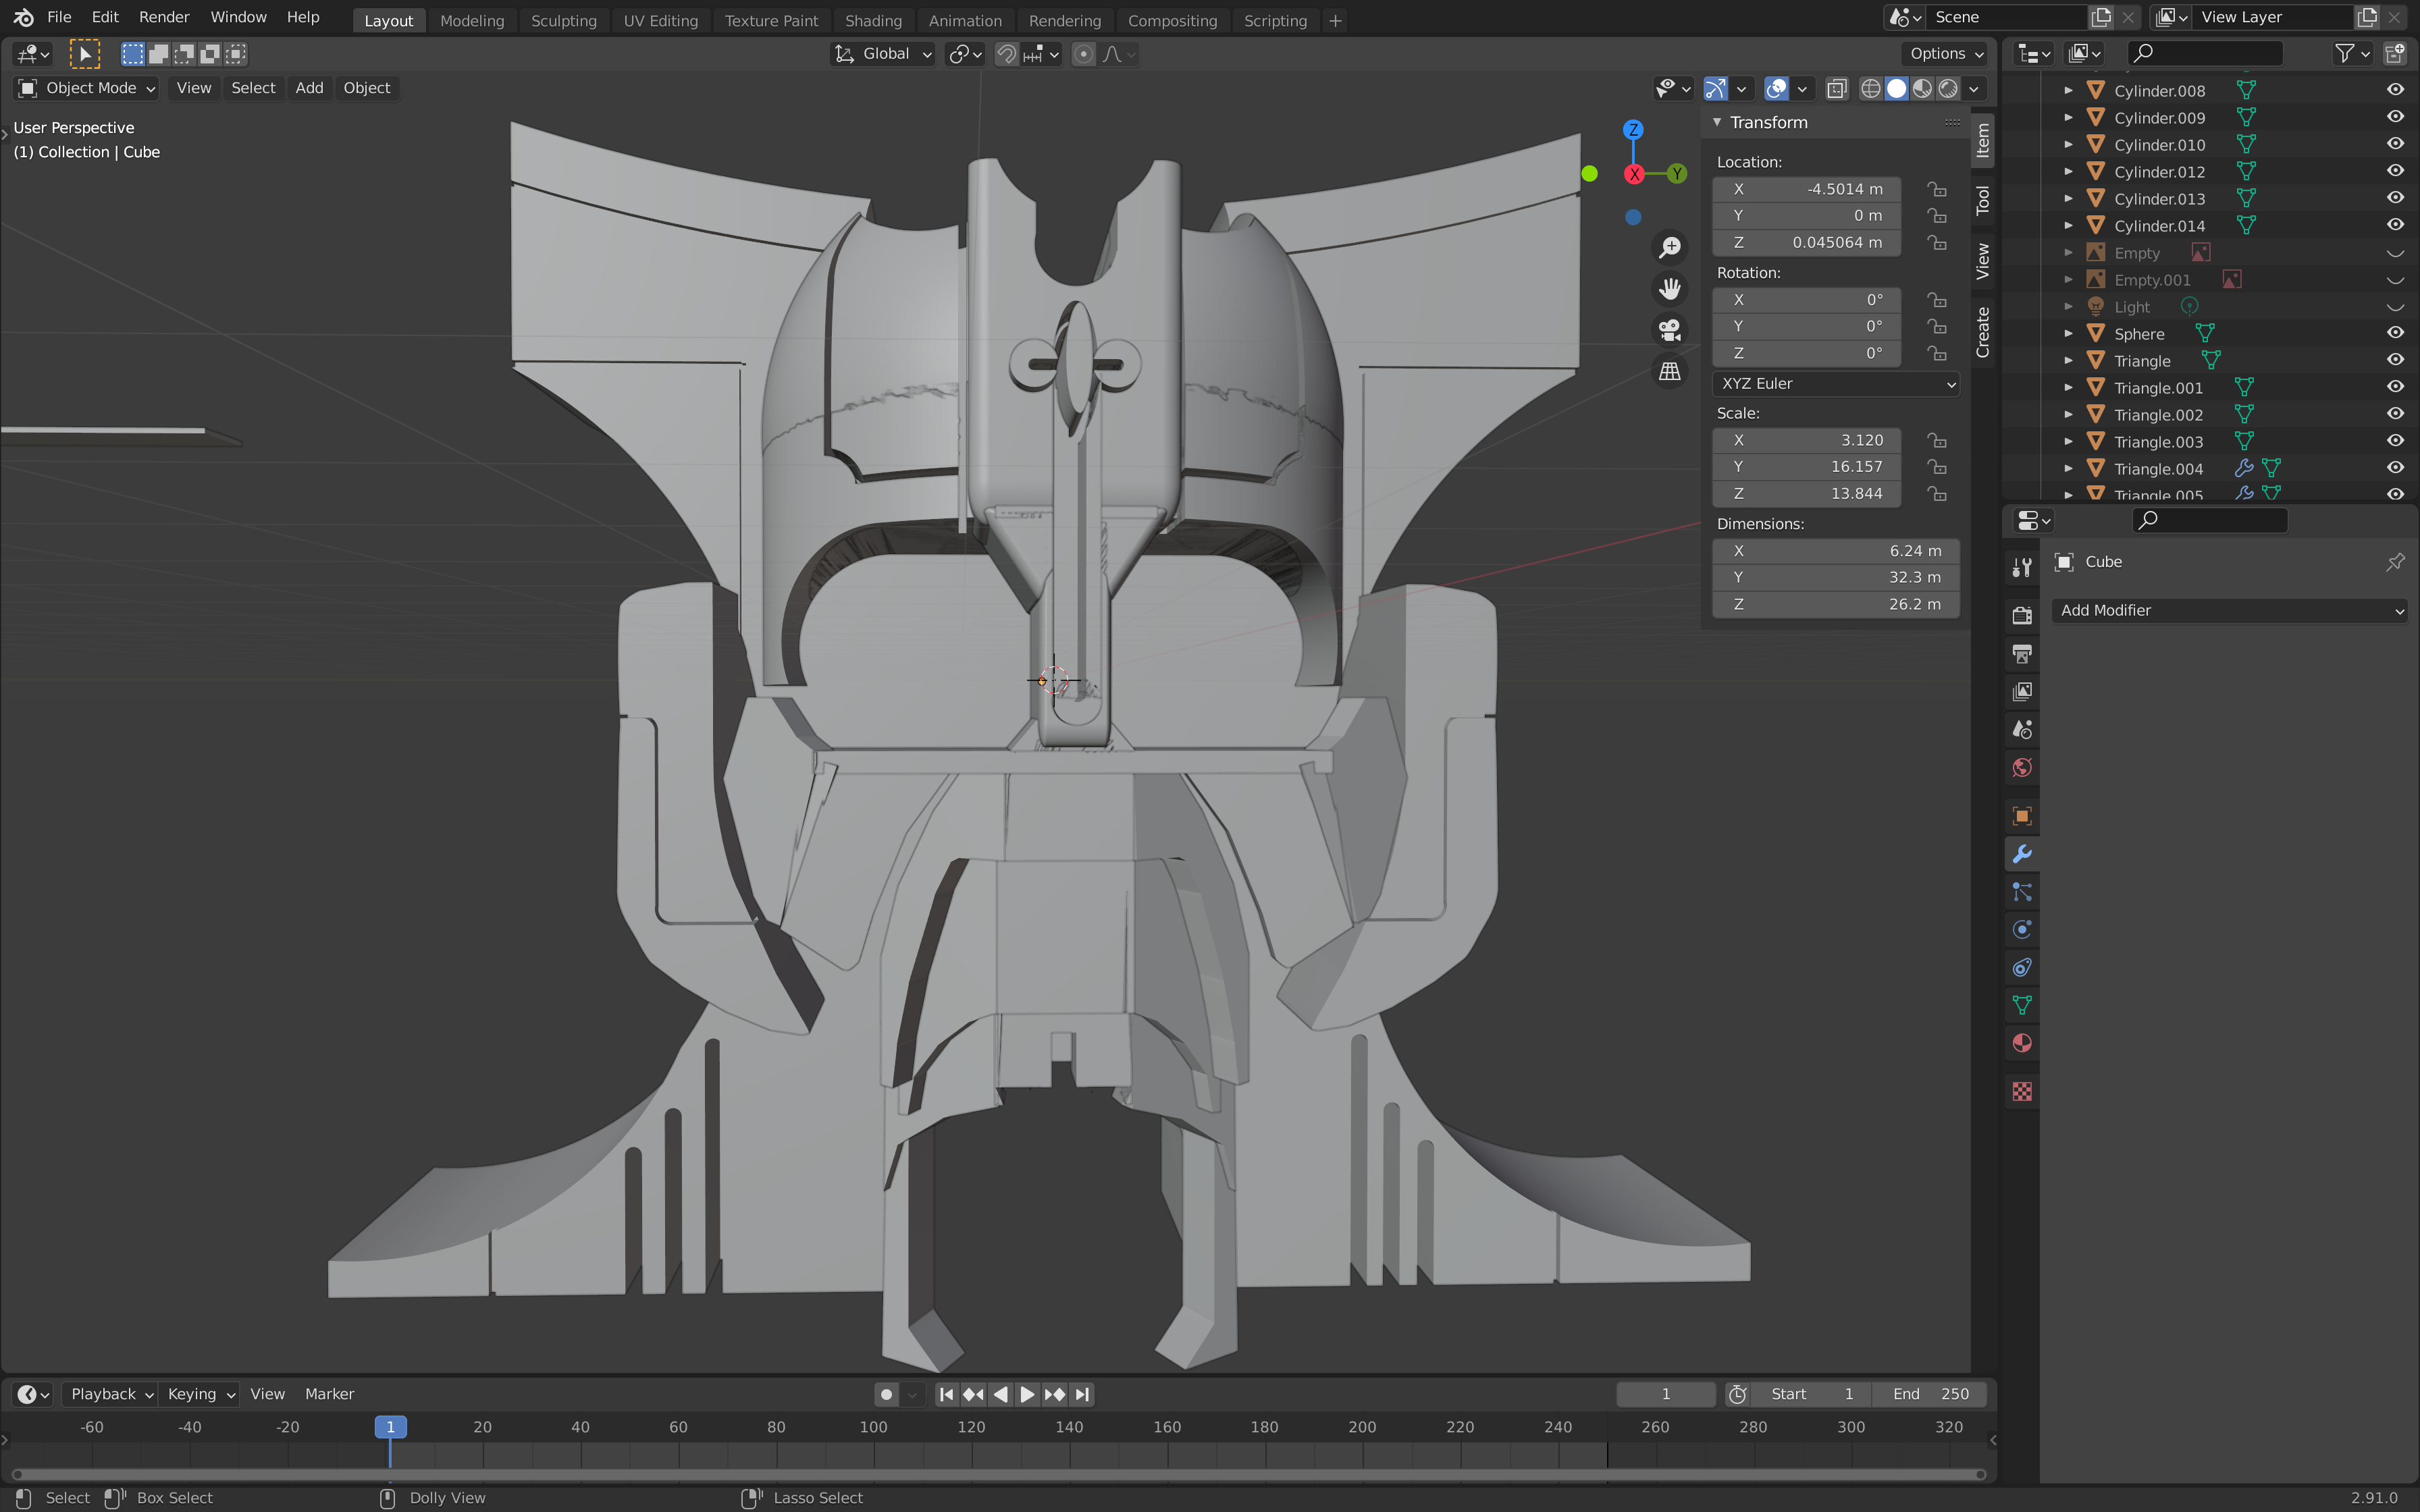Toggle X-ray display icon

(1836, 88)
